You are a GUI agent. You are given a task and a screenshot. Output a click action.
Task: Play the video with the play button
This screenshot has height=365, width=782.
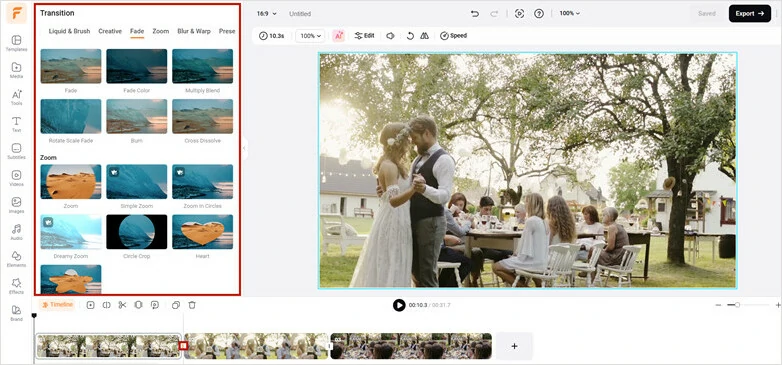(x=399, y=305)
